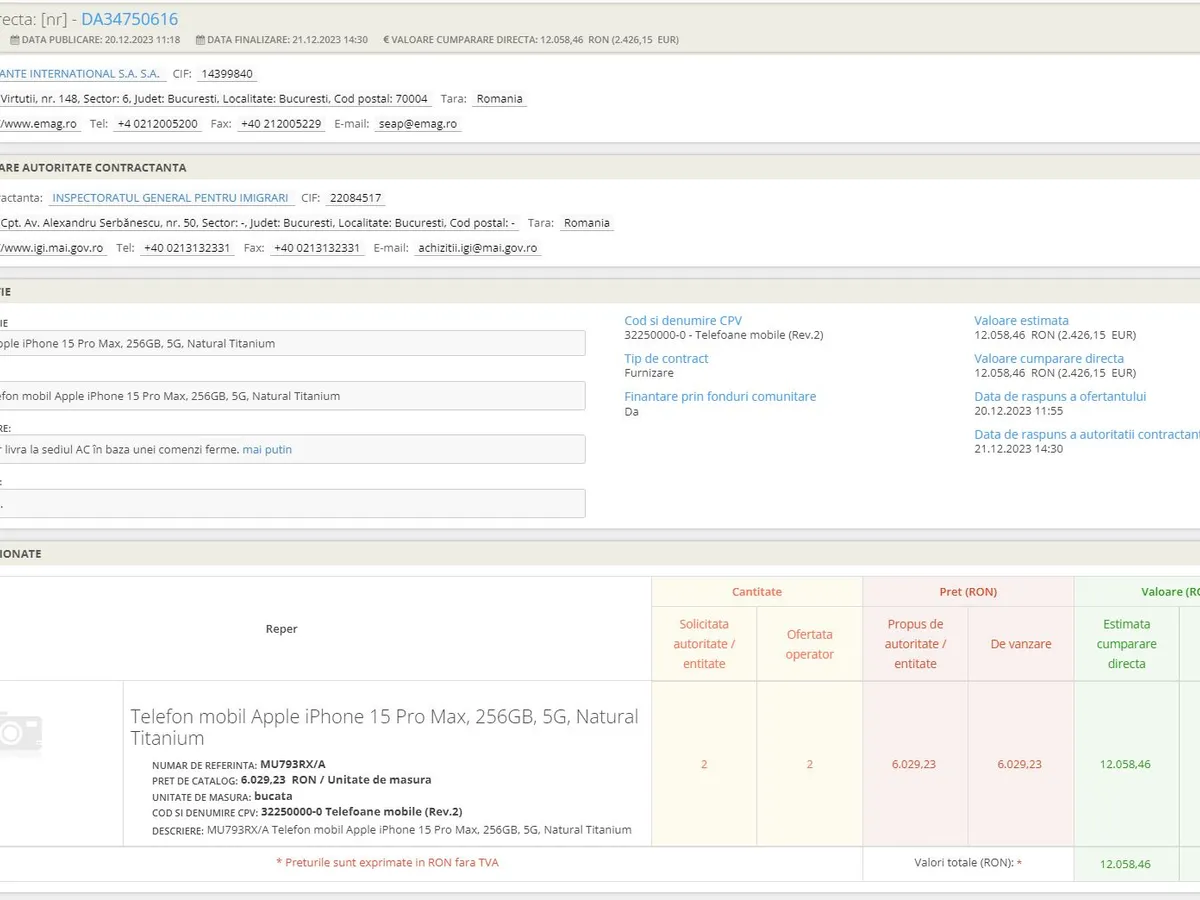Screen dimensions: 1200x900
Task: Open the www.igi.mai.gov.ro website link
Action: coord(52,248)
